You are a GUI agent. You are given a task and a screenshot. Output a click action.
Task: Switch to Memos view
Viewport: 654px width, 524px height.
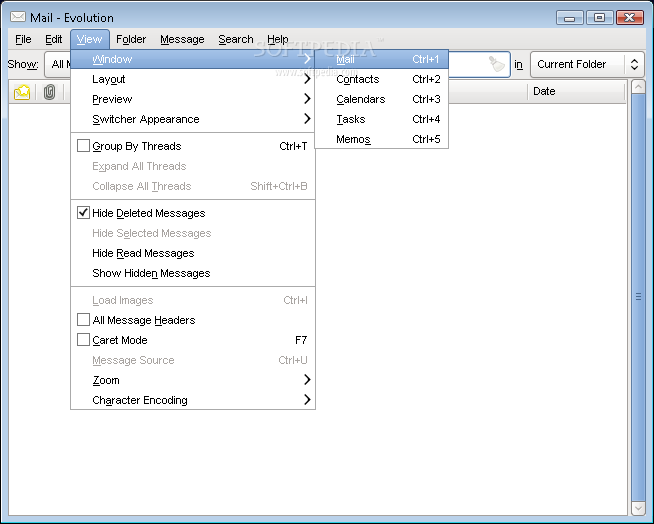click(x=382, y=139)
